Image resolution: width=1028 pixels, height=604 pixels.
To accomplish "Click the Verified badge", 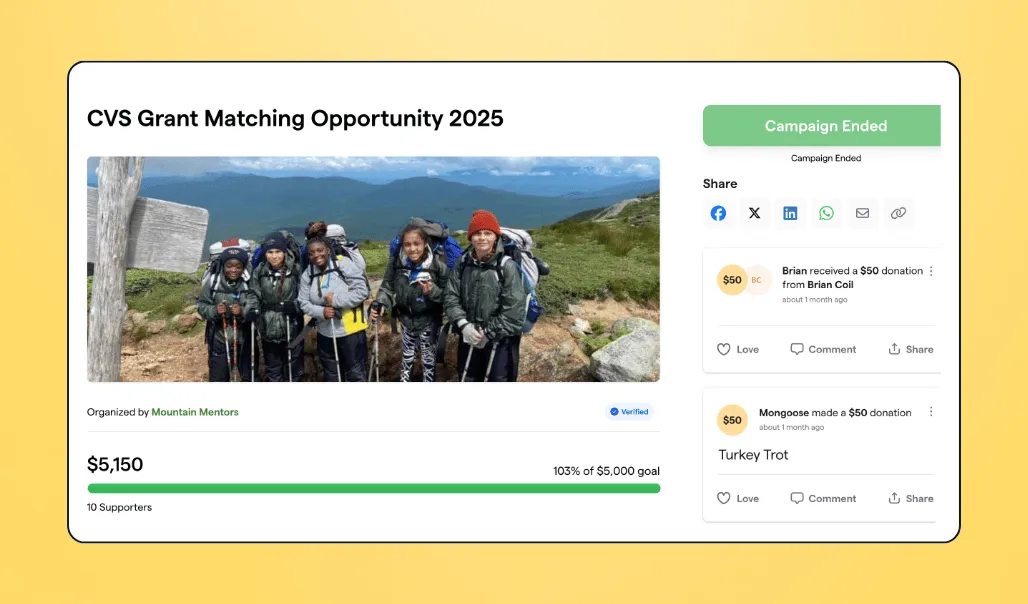I will [629, 412].
